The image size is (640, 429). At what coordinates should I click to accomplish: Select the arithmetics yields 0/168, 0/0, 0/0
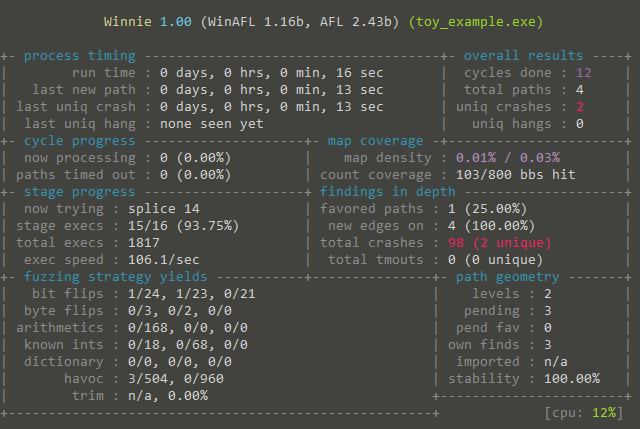[x=188, y=328]
